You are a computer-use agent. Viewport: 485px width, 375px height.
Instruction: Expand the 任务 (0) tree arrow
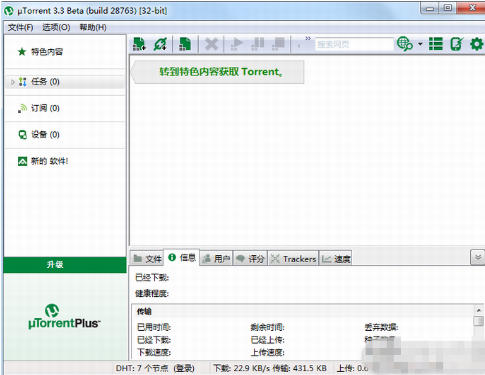click(12, 82)
